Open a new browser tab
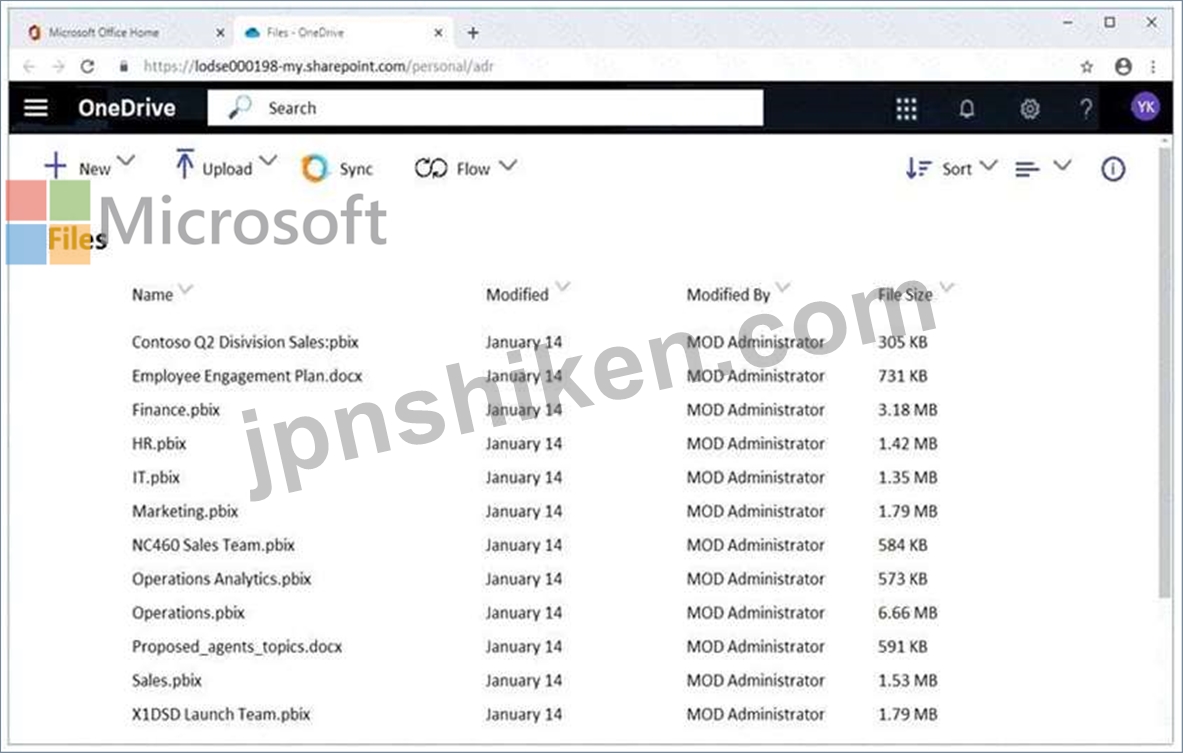Screen dimensions: 1183x753 [473, 32]
